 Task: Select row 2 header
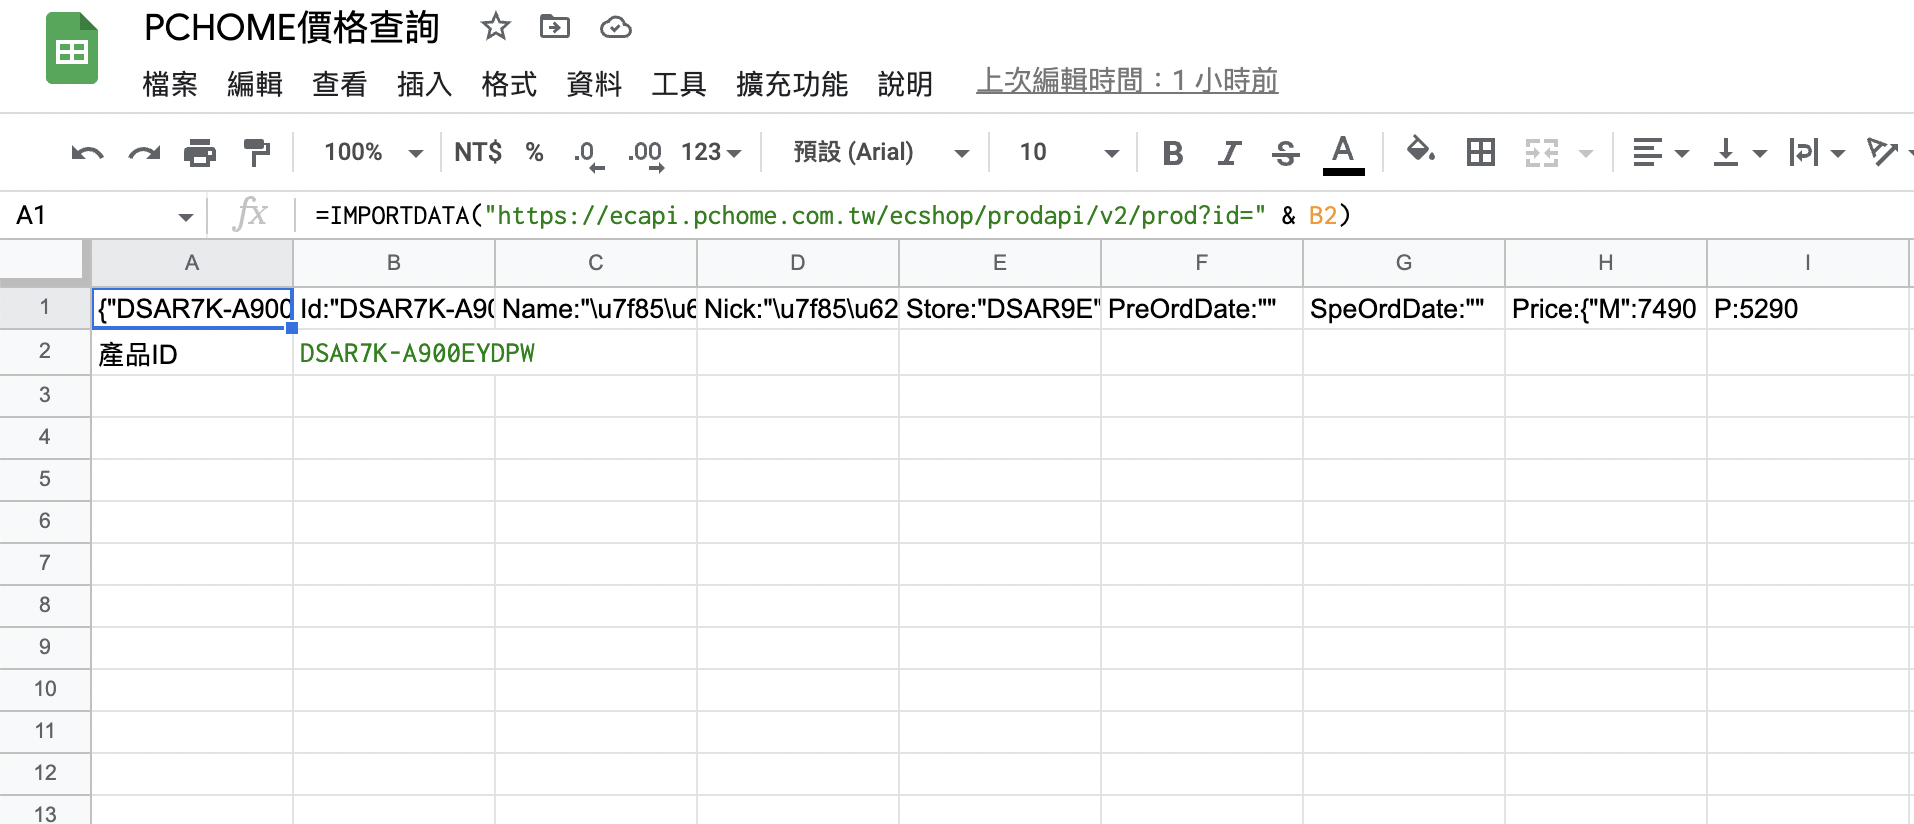tap(45, 351)
